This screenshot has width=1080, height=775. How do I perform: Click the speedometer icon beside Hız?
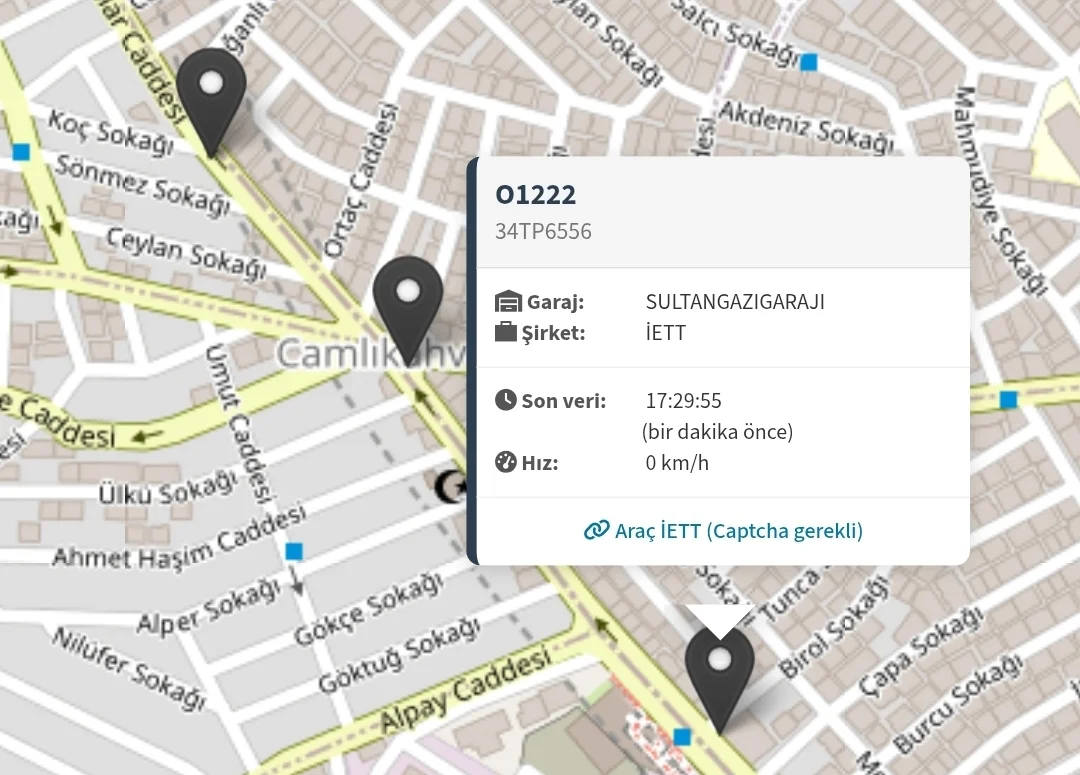tap(506, 463)
